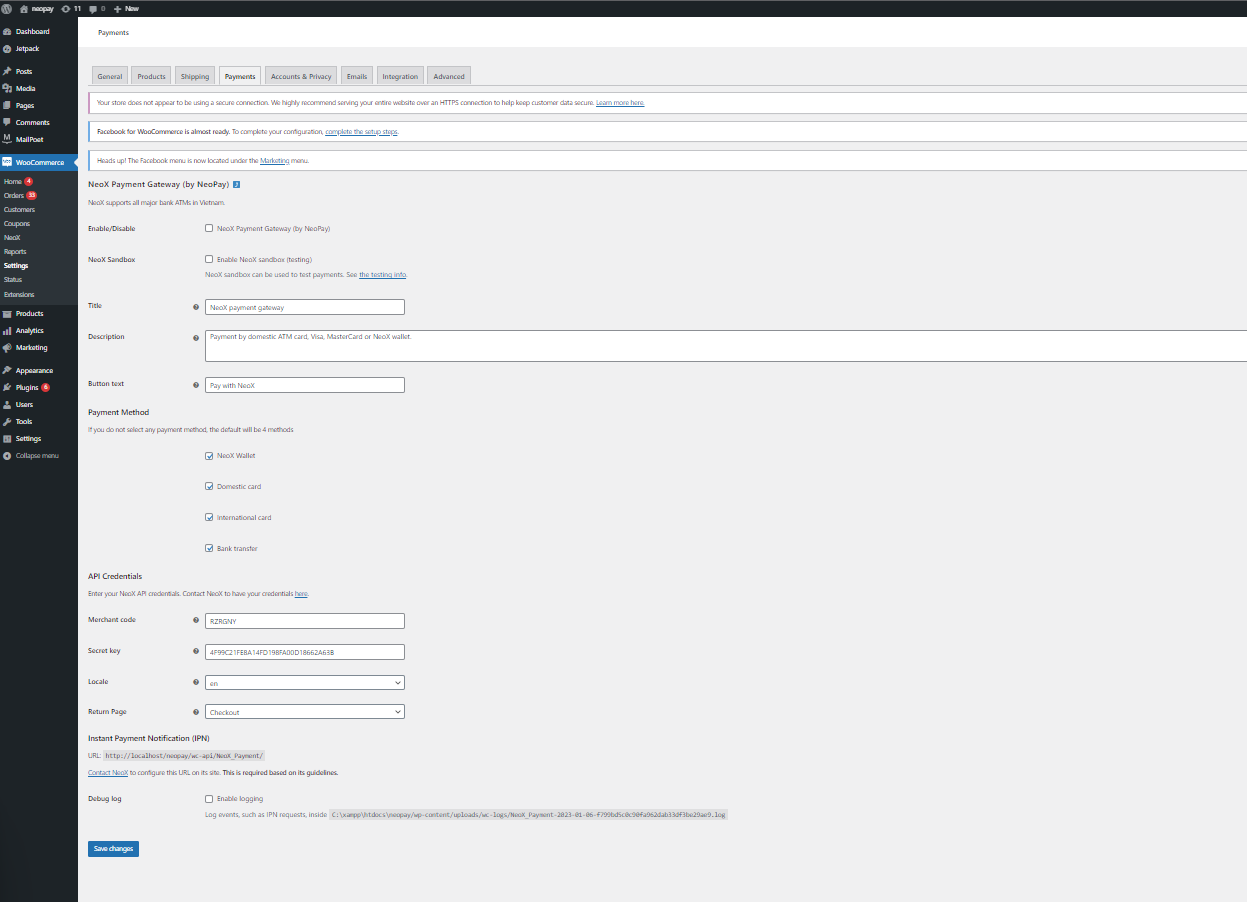
Task: Click the Contact NeoX link
Action: [x=108, y=773]
